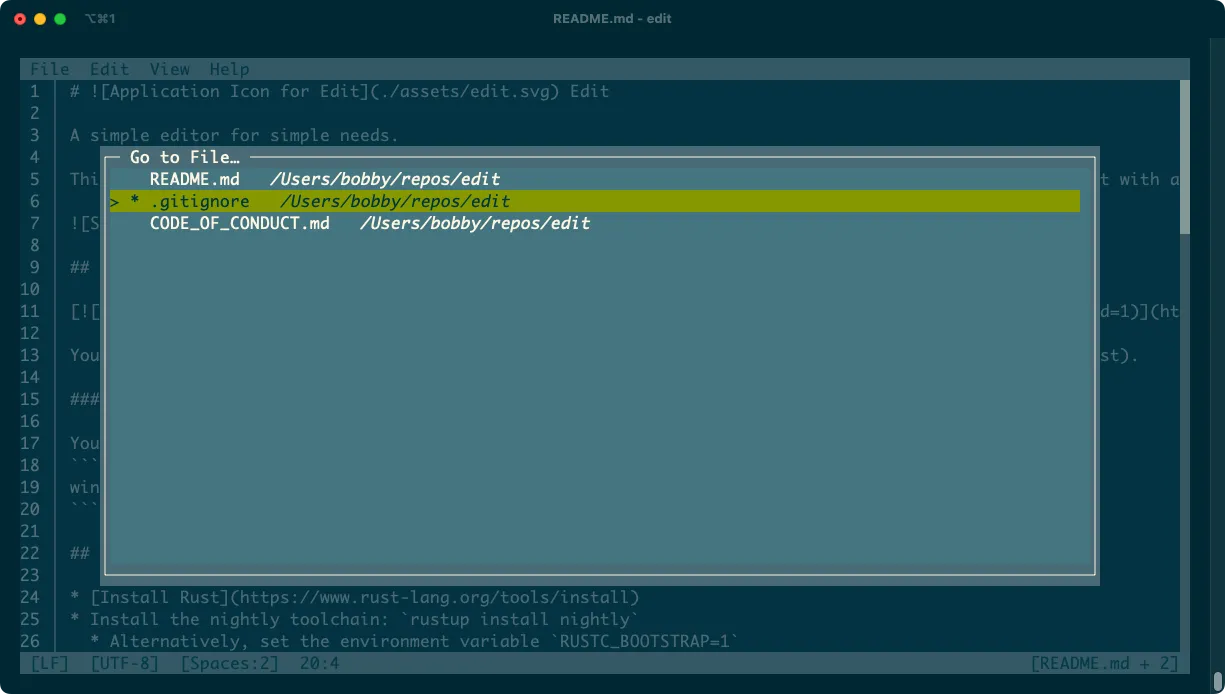Pick CODE_OF_CONDUCT.md from the file list
1225x694 pixels.
pos(240,223)
